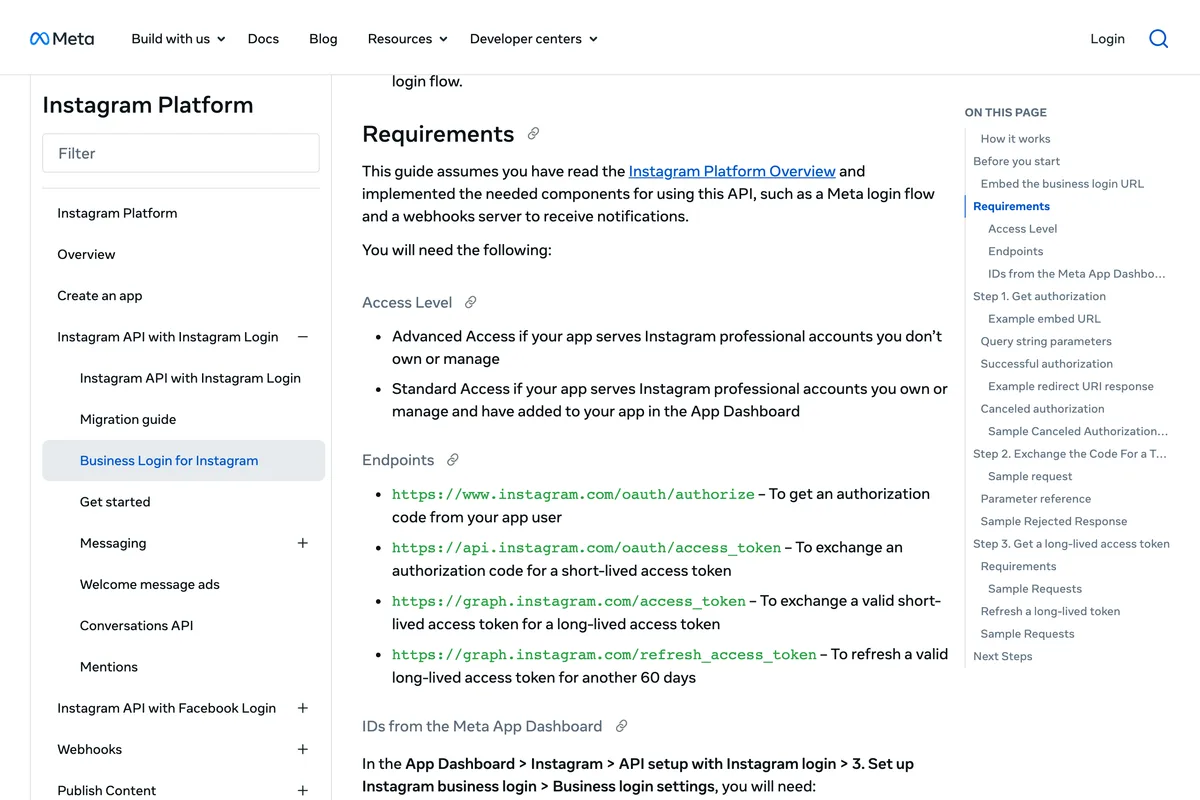Jump to Before you start section

pyautogui.click(x=1016, y=161)
